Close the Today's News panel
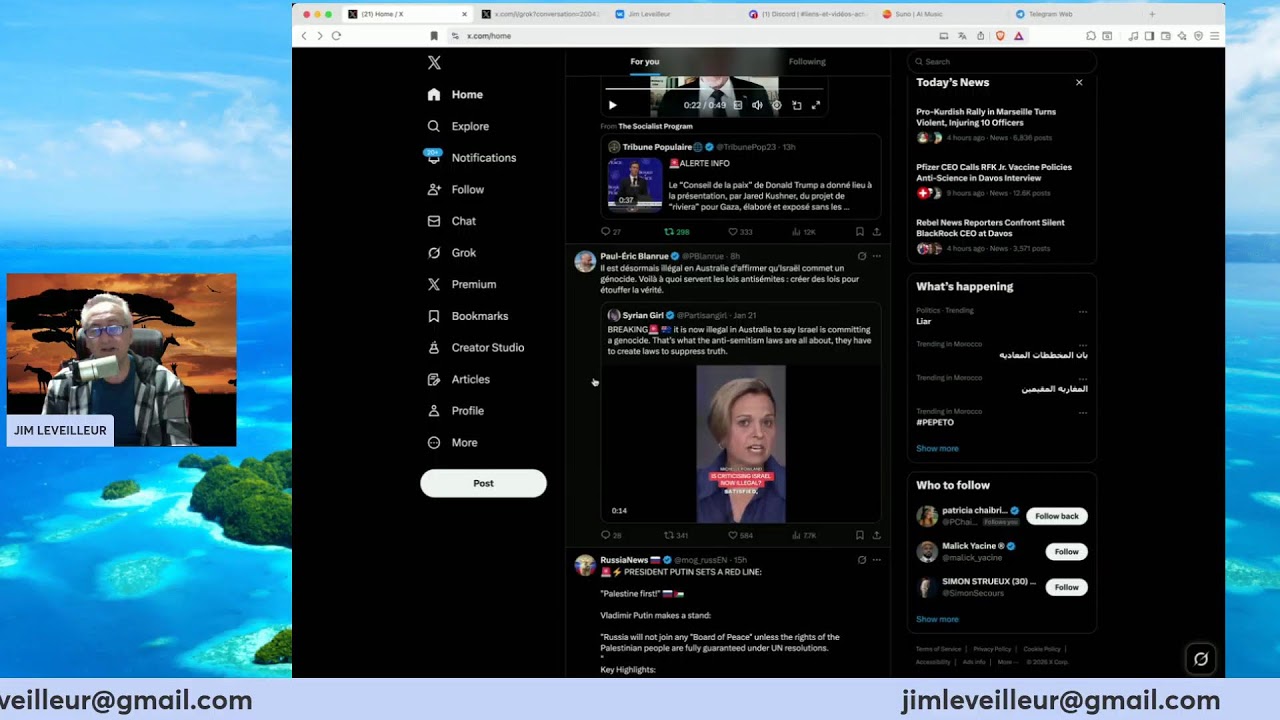The height and width of the screenshot is (720, 1280). pyautogui.click(x=1079, y=83)
